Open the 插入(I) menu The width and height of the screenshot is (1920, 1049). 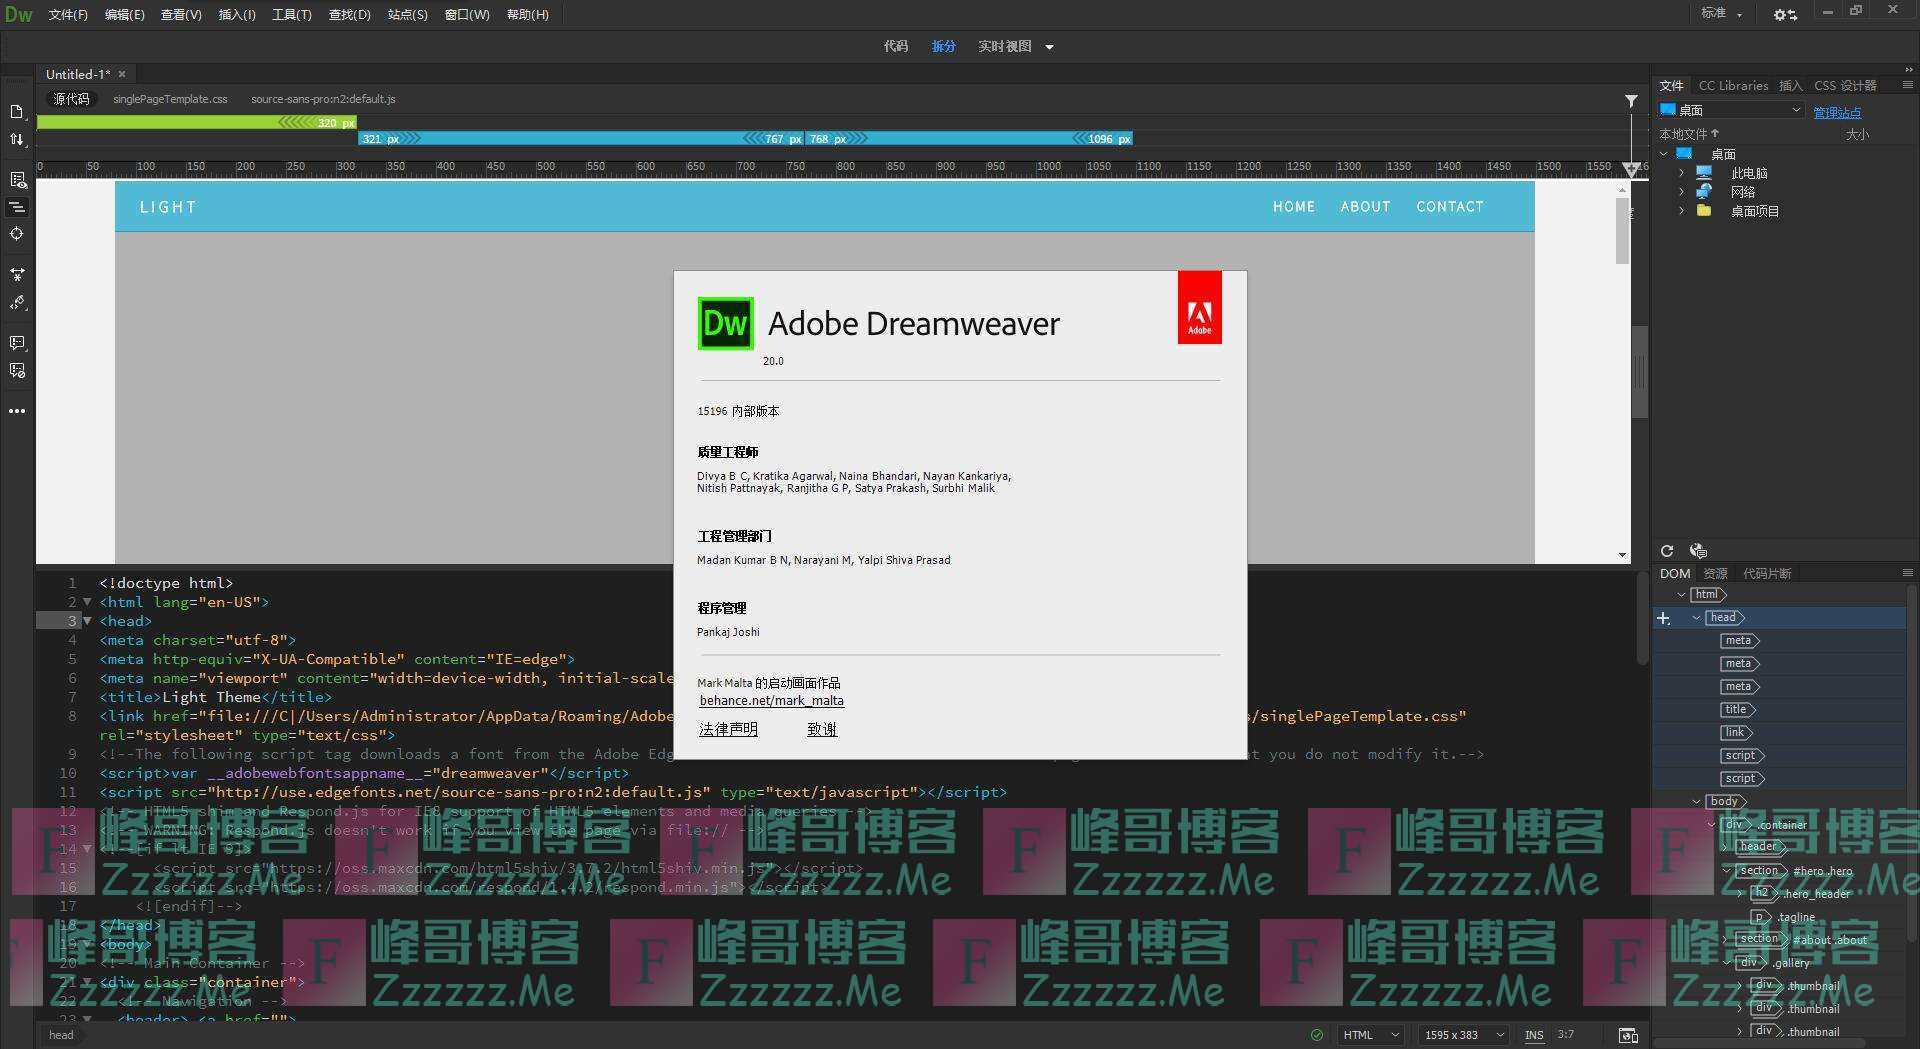click(x=237, y=15)
